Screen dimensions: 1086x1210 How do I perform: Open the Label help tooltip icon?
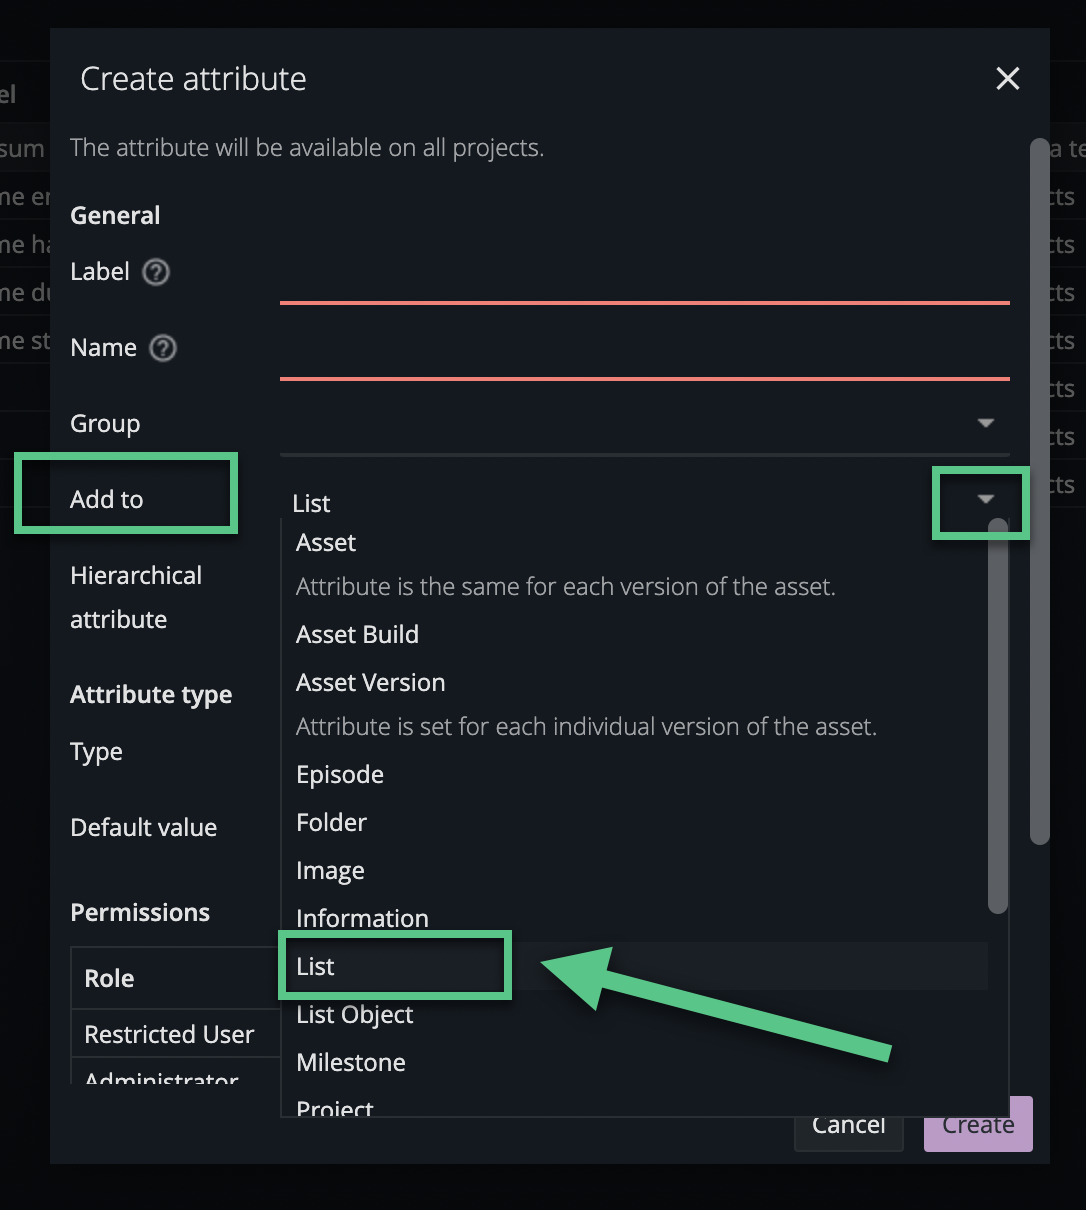[156, 271]
